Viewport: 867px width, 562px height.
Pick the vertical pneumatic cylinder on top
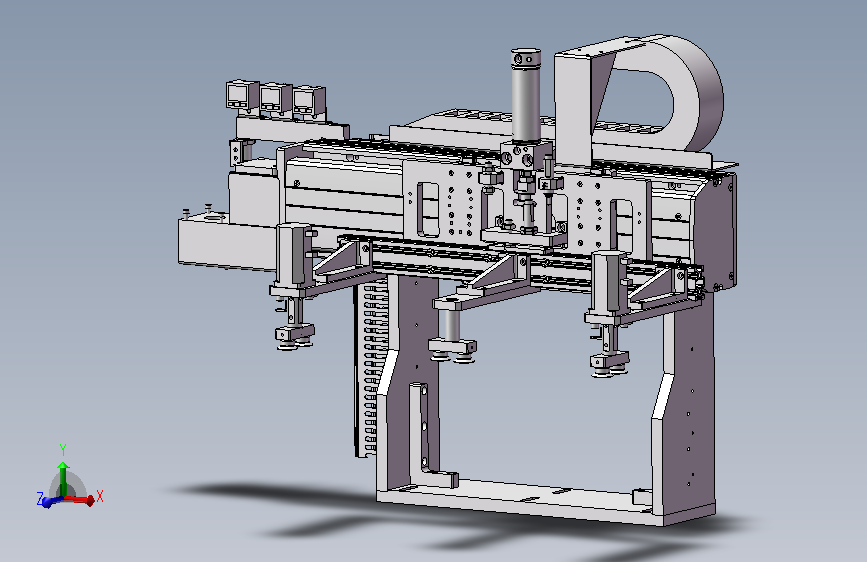[x=526, y=95]
